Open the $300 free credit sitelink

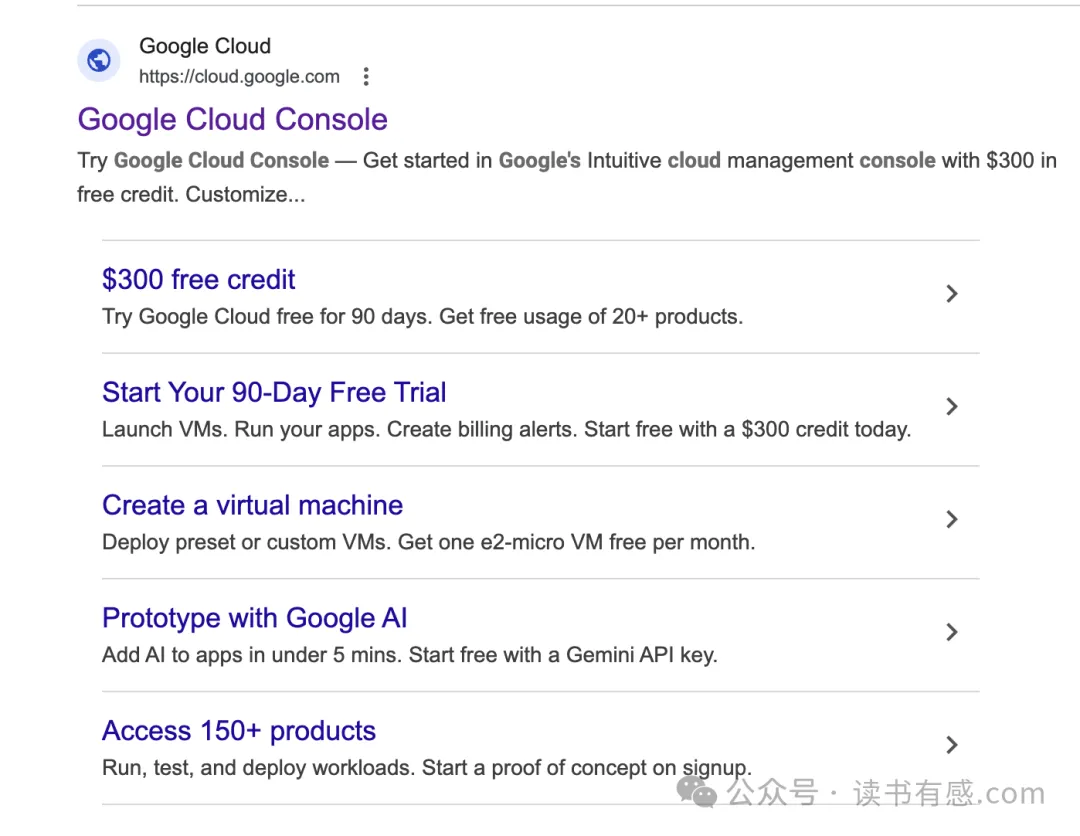[198, 280]
